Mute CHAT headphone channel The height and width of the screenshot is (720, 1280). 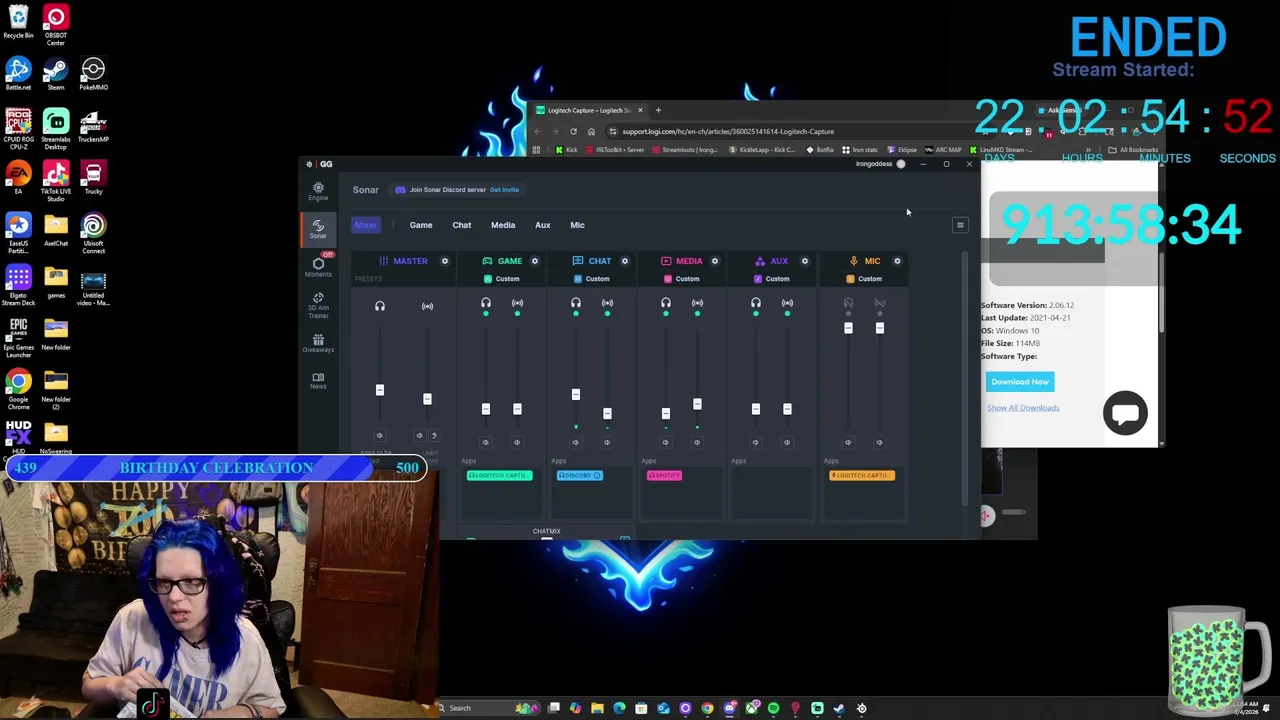[x=575, y=442]
